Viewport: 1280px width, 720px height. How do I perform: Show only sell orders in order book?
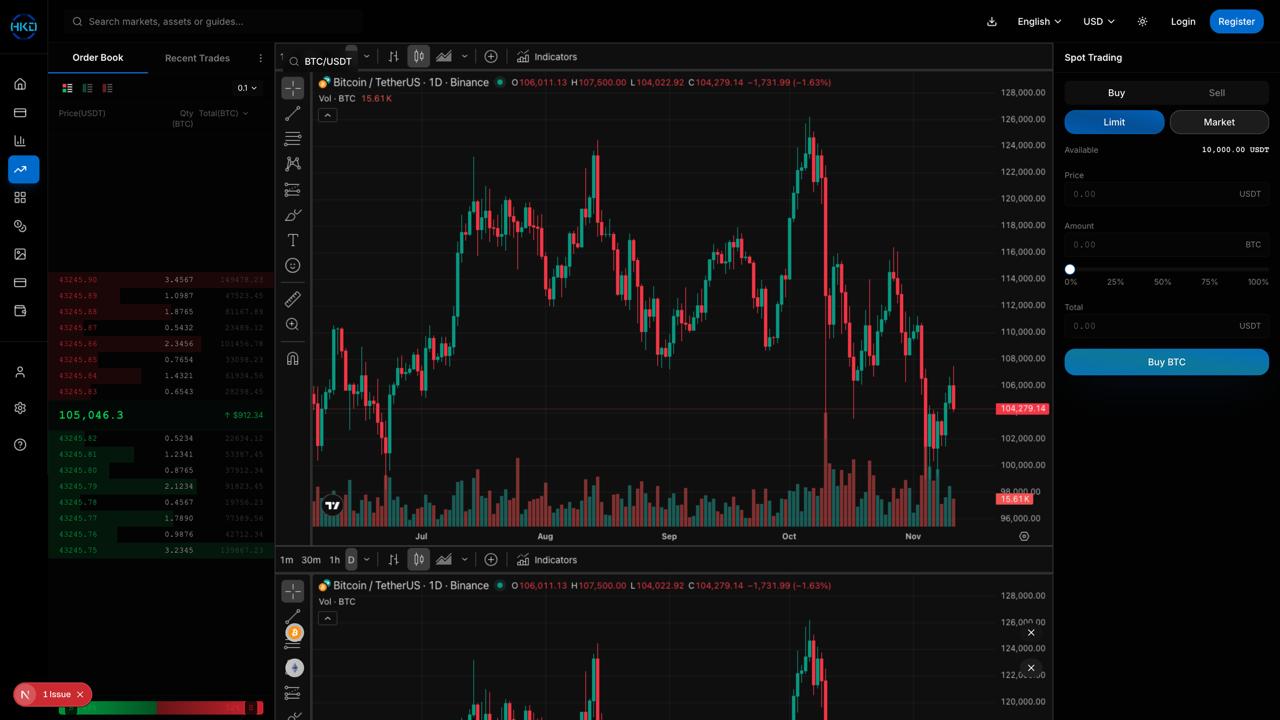point(107,88)
